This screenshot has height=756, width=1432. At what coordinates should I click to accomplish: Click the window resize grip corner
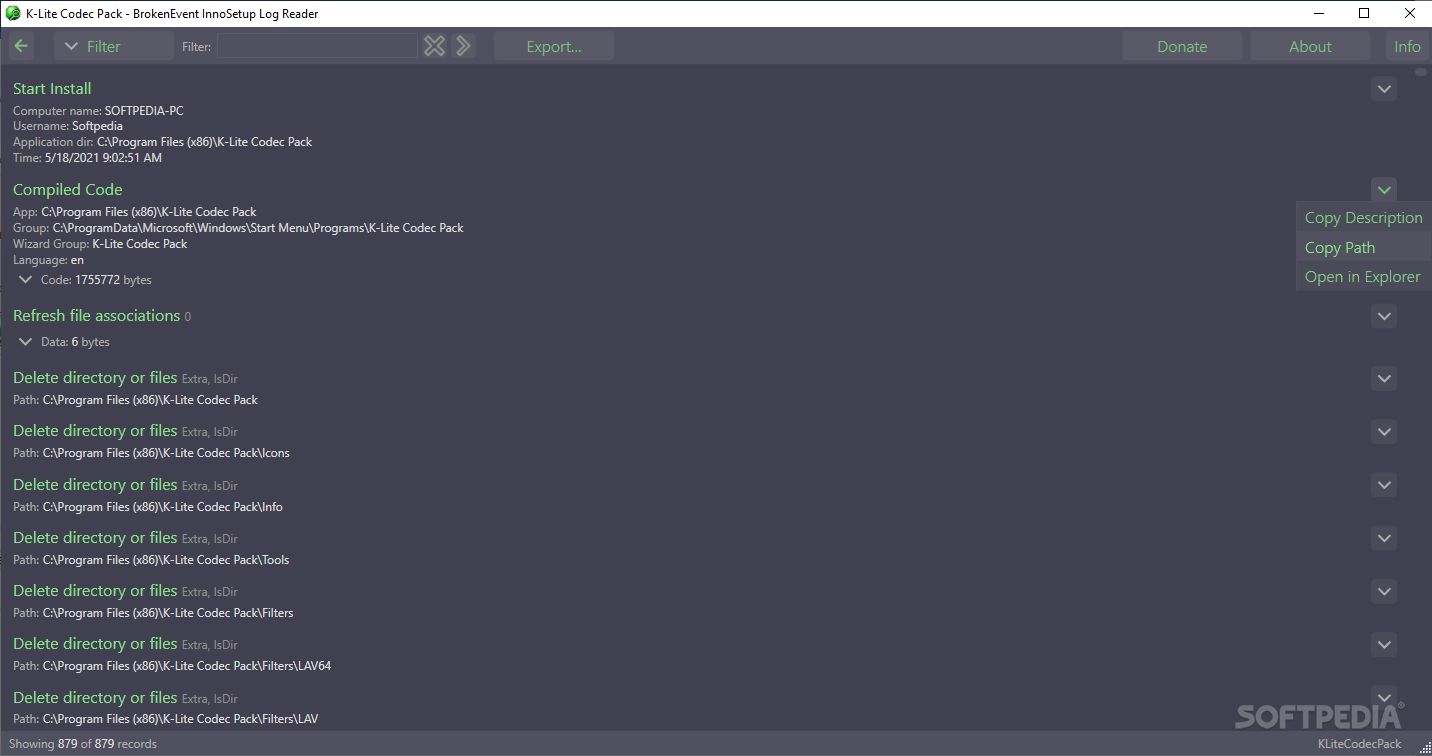click(1423, 747)
